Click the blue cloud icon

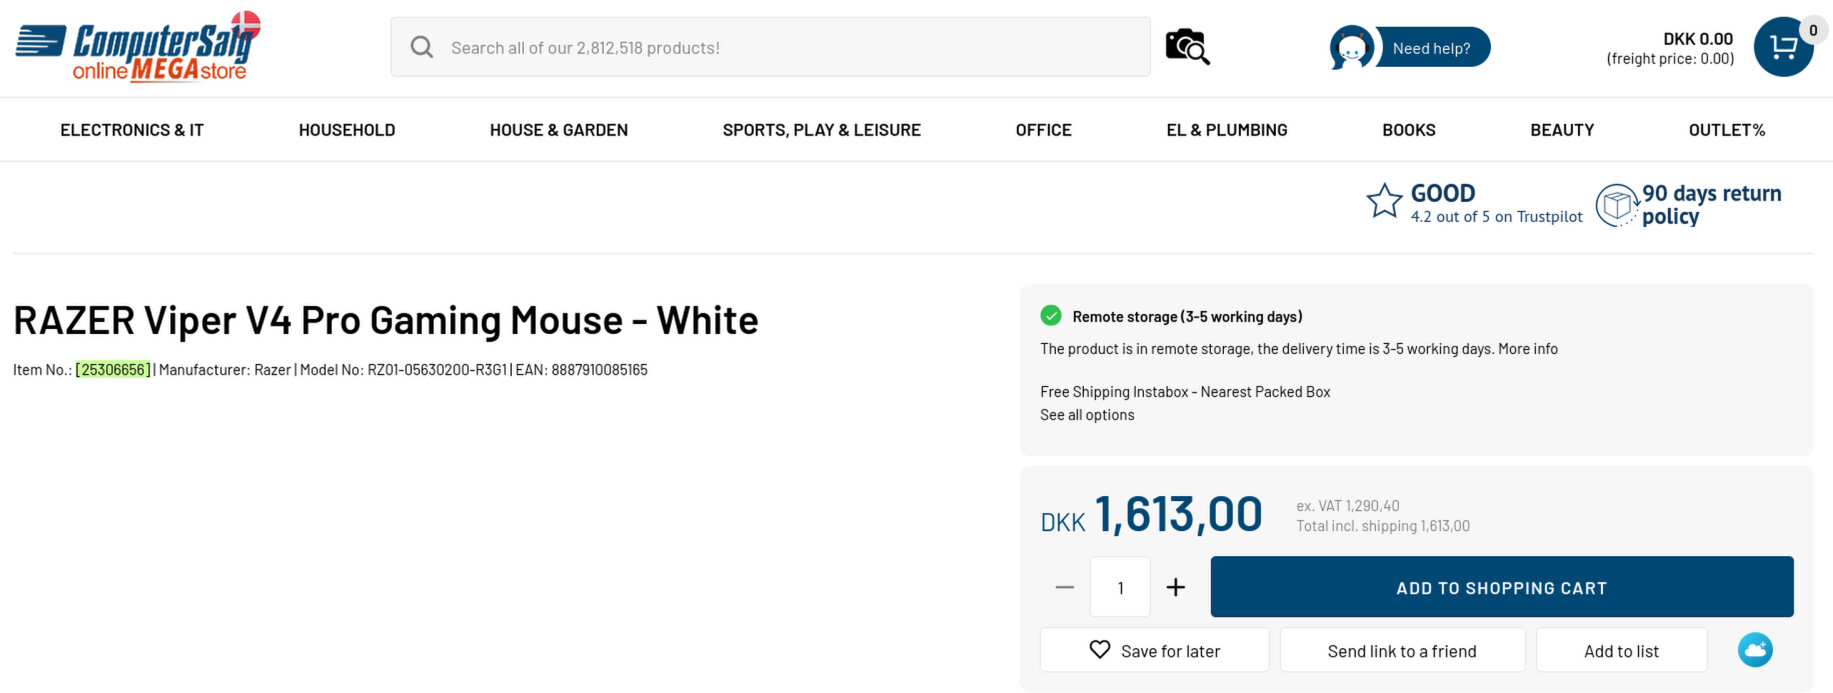(x=1755, y=650)
